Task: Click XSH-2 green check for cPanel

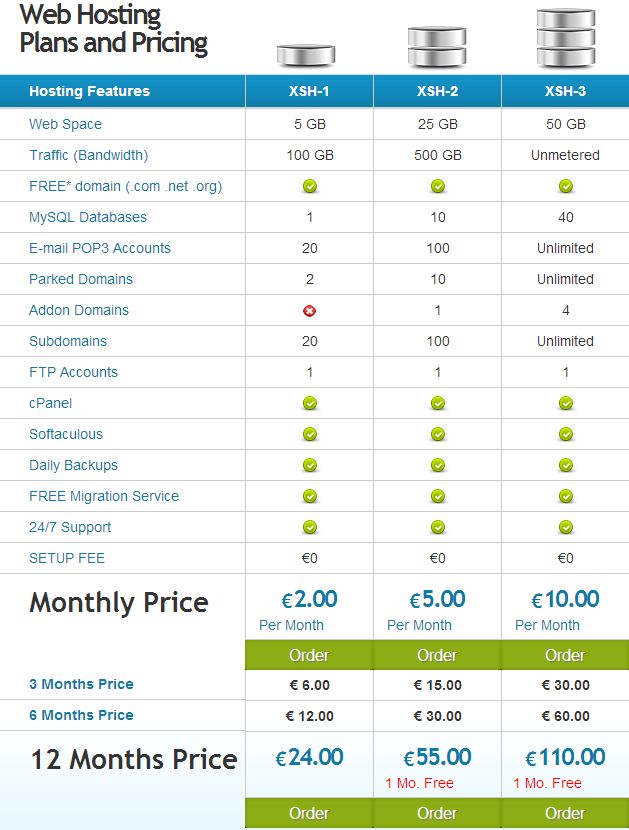Action: tap(437, 403)
